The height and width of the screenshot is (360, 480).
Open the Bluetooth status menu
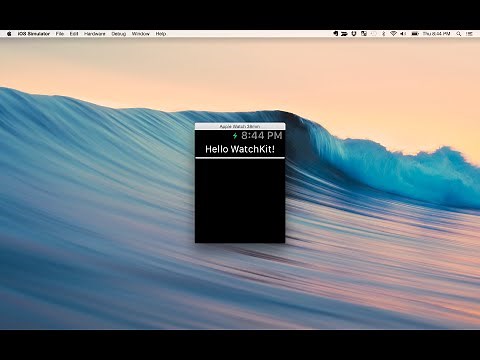tap(383, 34)
